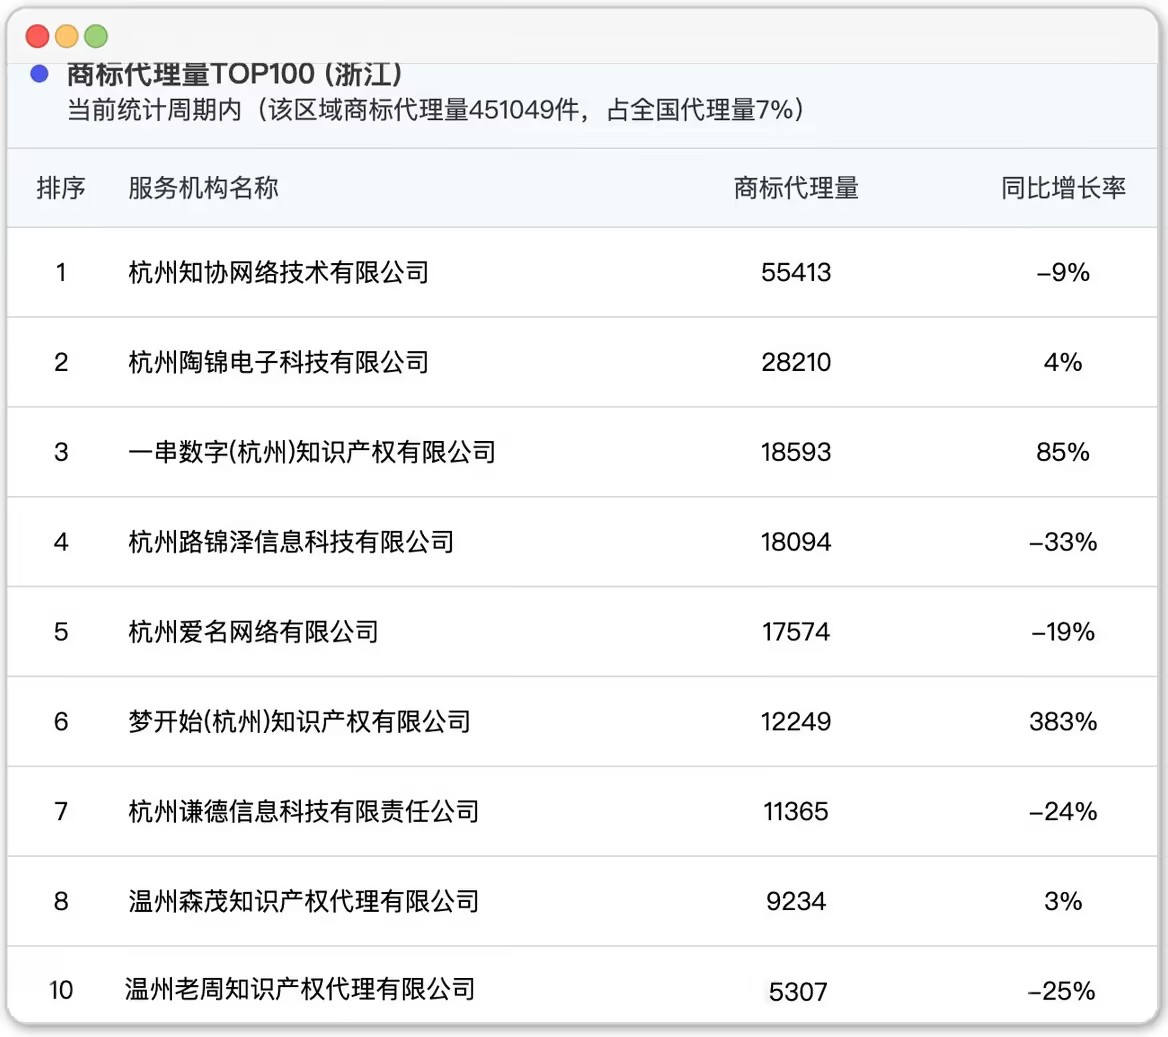Image resolution: width=1168 pixels, height=1037 pixels.
Task: Click the yellow minimize window button
Action: click(x=67, y=37)
